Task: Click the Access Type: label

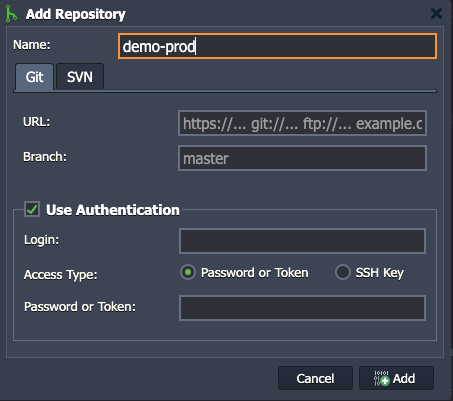Action: [x=60, y=275]
